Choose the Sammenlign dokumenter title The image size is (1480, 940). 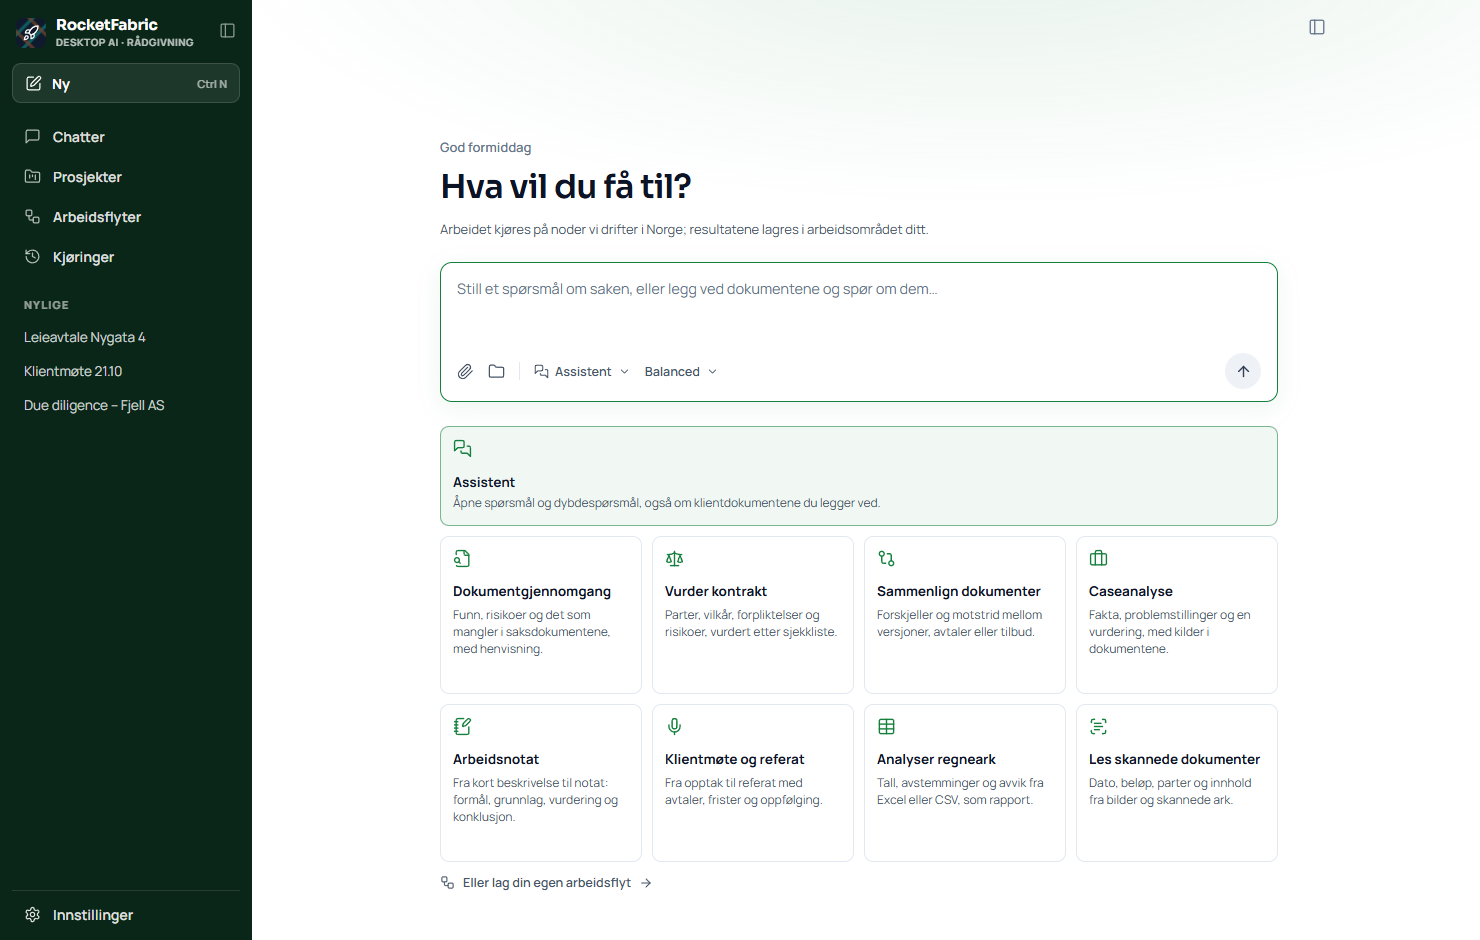tap(959, 592)
